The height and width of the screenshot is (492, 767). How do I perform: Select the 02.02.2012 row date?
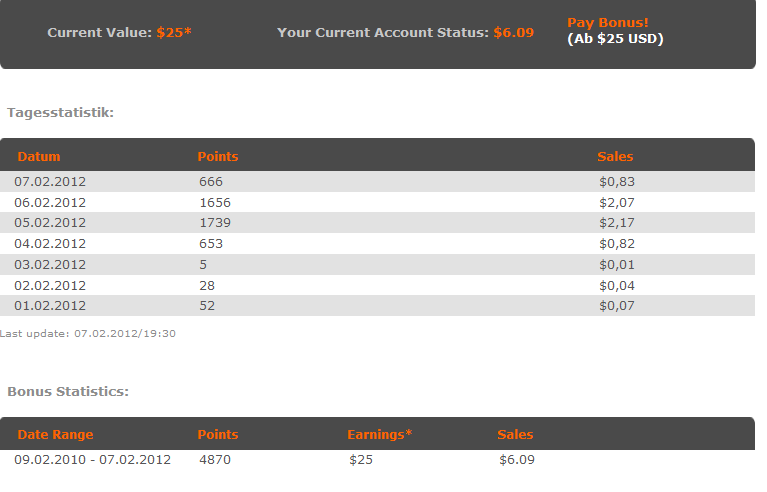tap(50, 285)
